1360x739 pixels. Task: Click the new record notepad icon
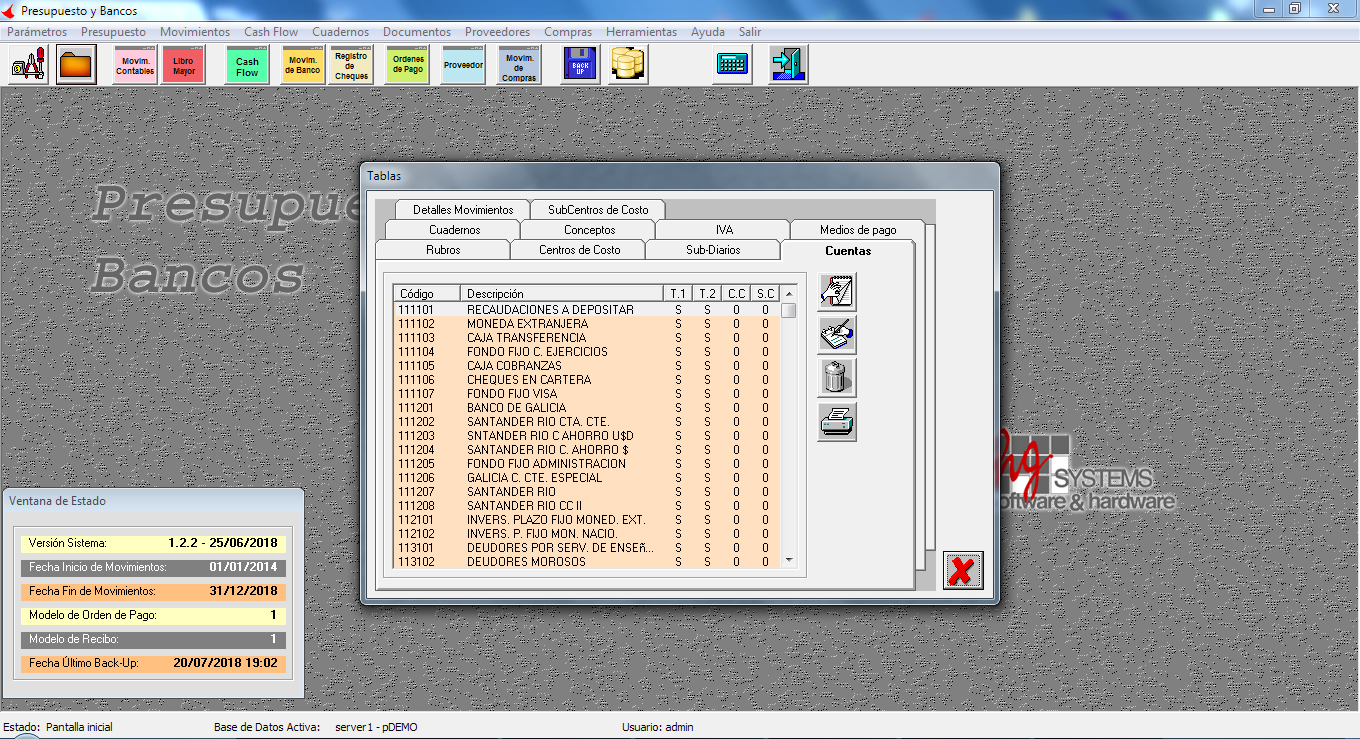[836, 292]
